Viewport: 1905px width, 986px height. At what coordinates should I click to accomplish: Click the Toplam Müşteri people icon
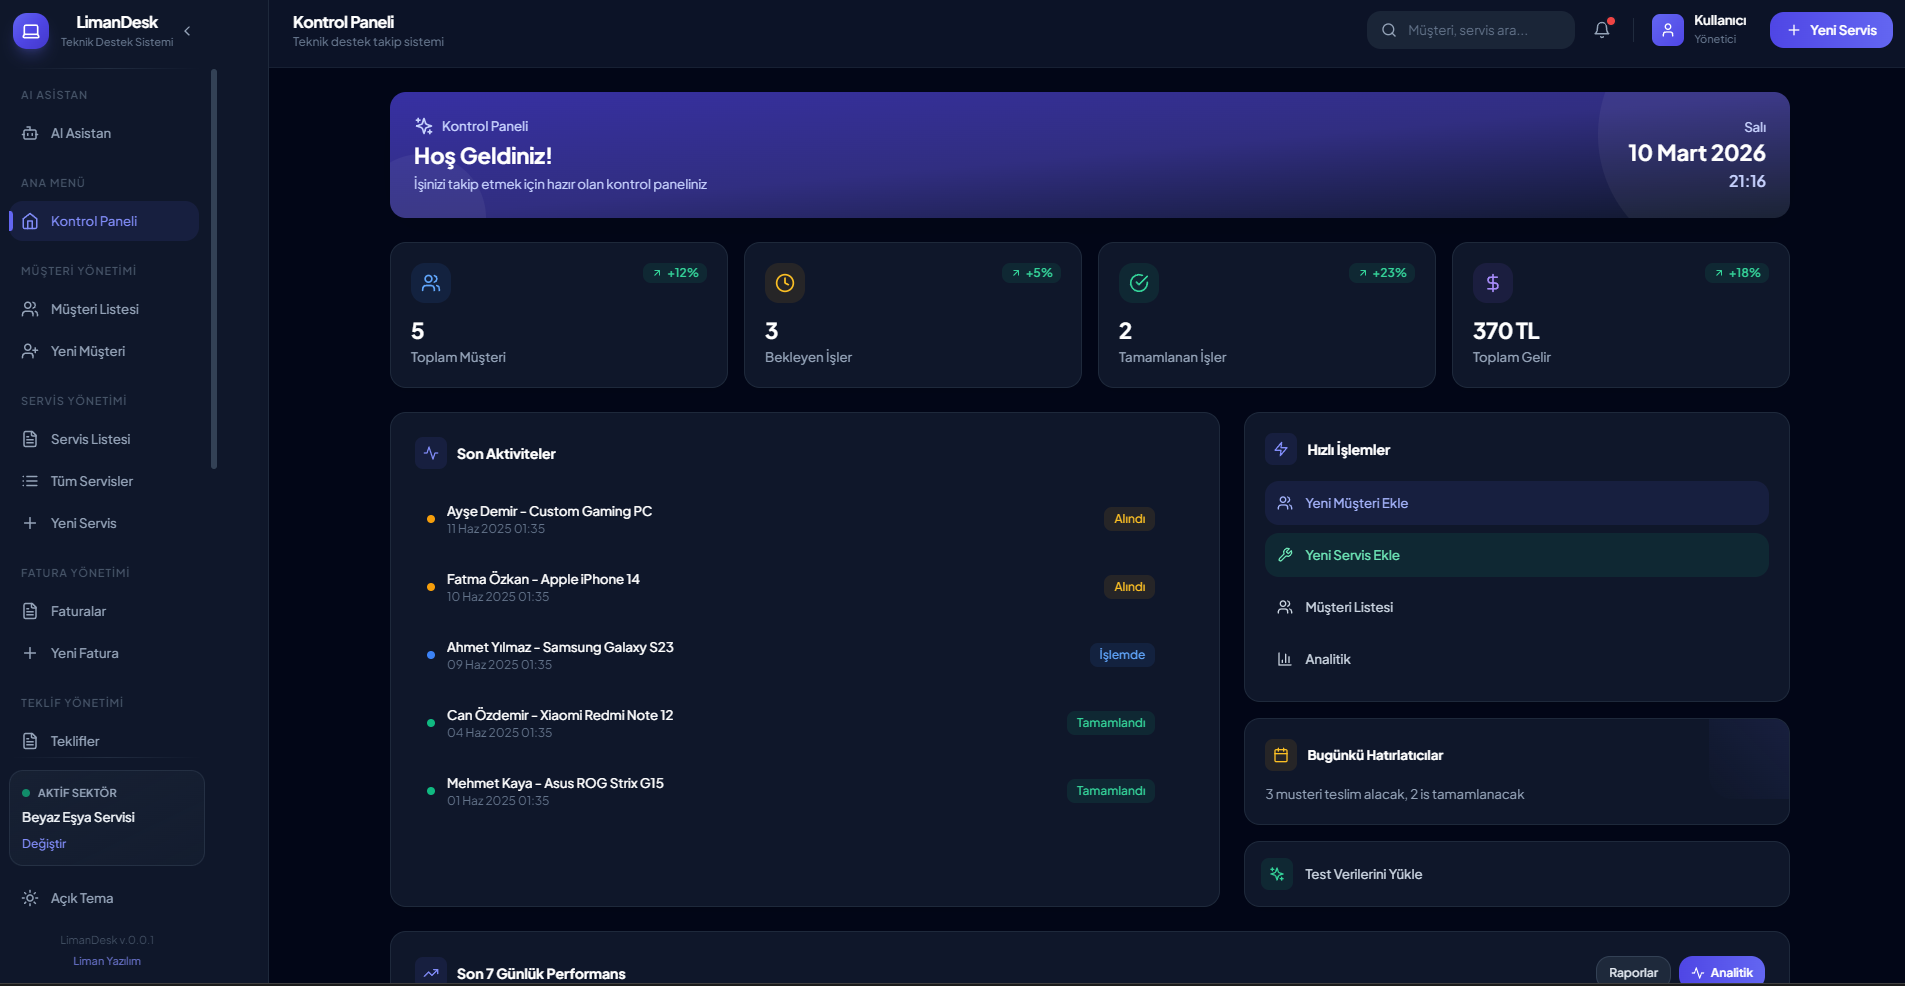coord(431,283)
